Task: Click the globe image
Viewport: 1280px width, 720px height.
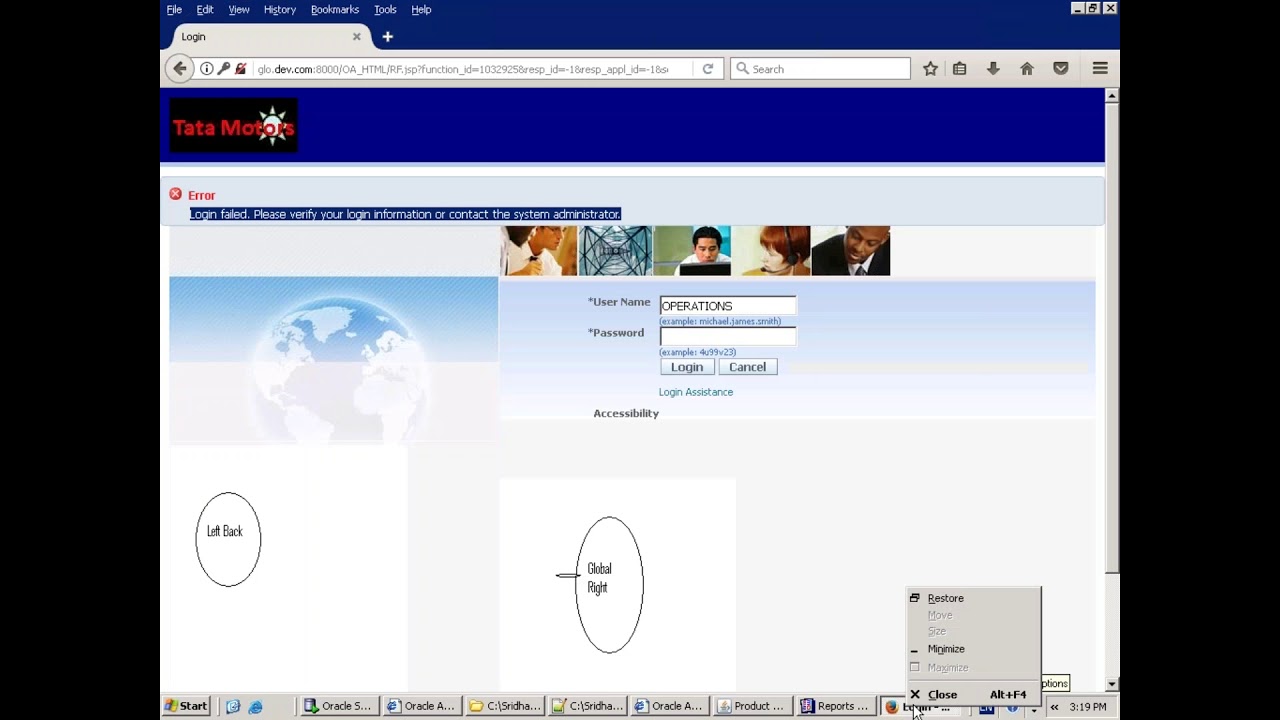Action: [334, 360]
